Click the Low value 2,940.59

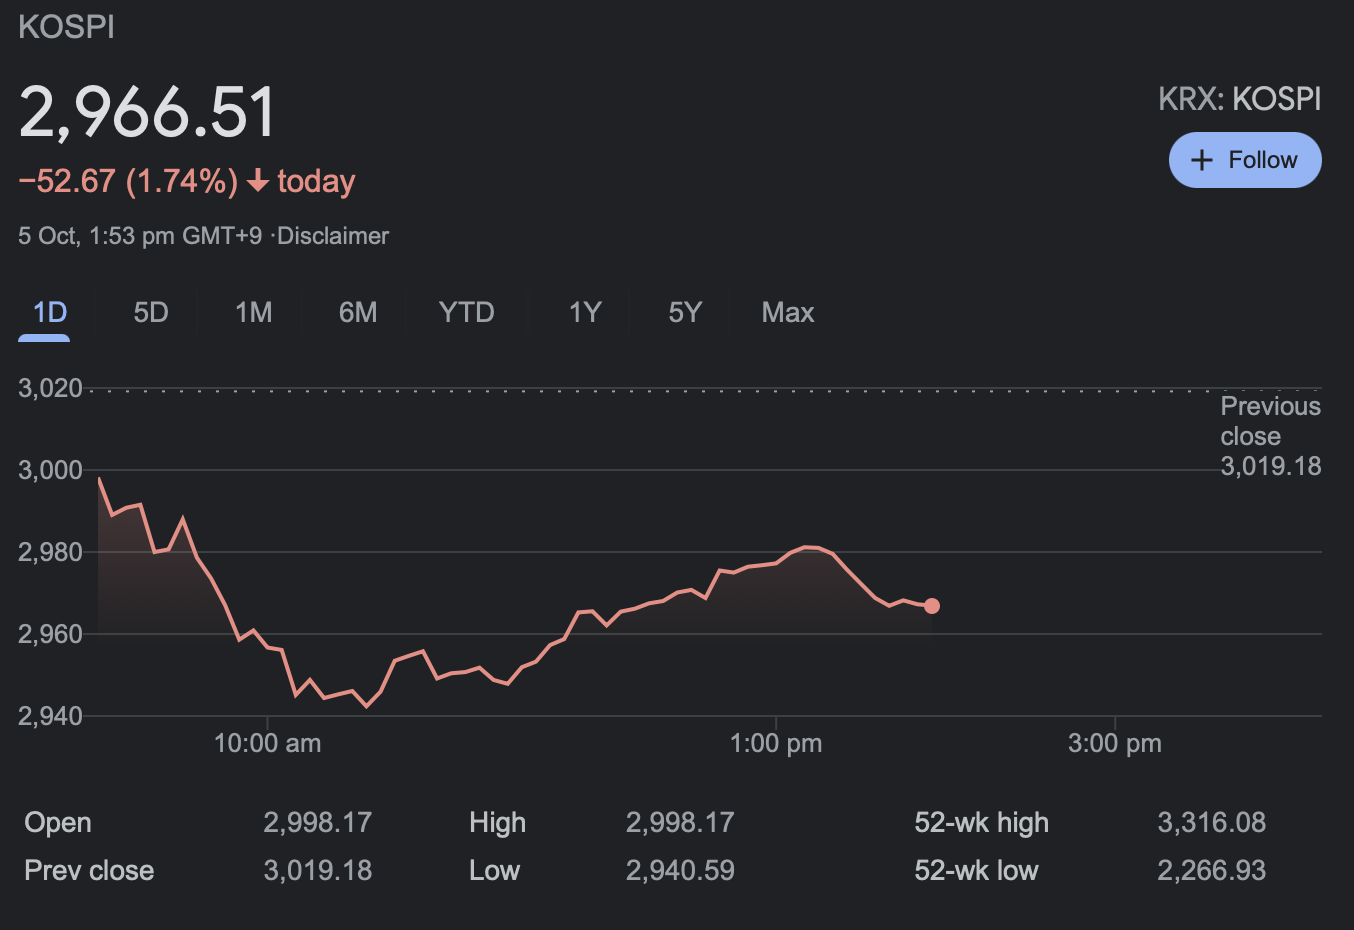(x=680, y=871)
